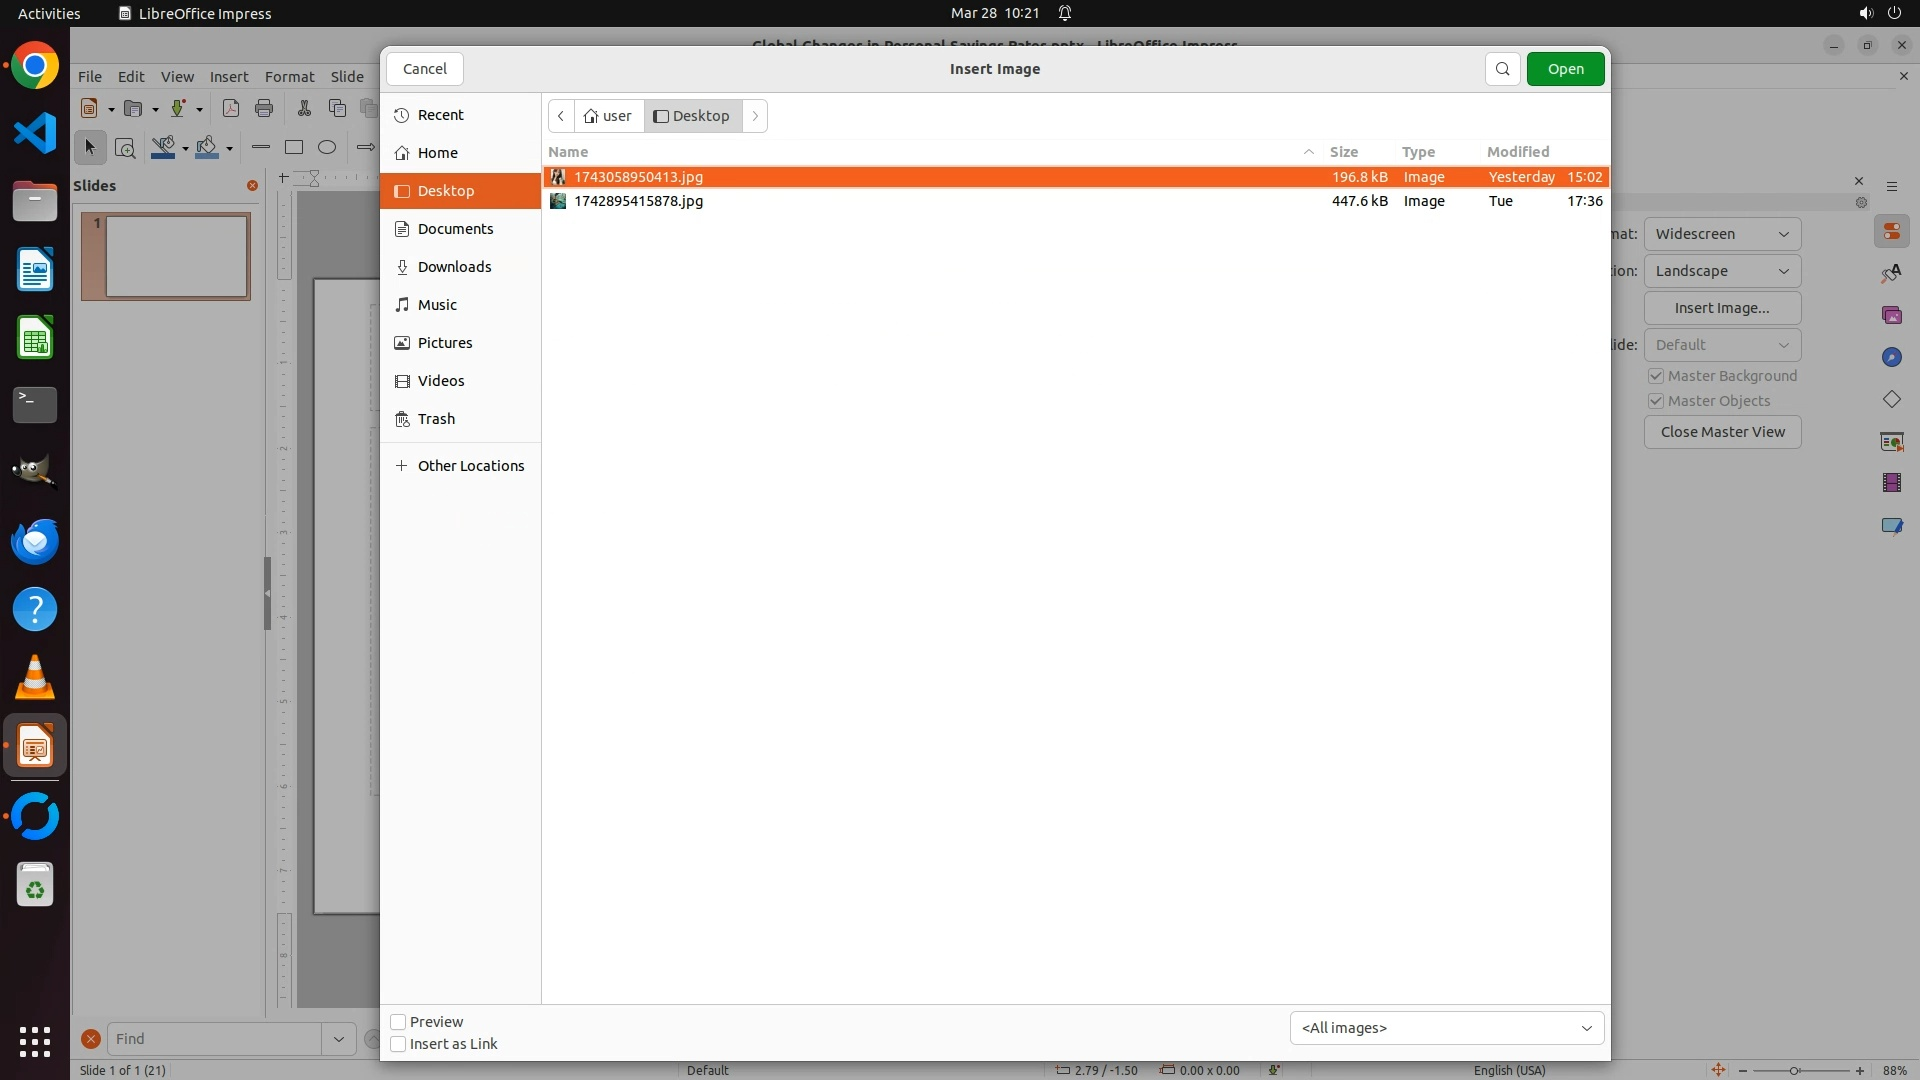Select file 1742895415878.jpg
The width and height of the screenshot is (1920, 1080).
coord(638,201)
